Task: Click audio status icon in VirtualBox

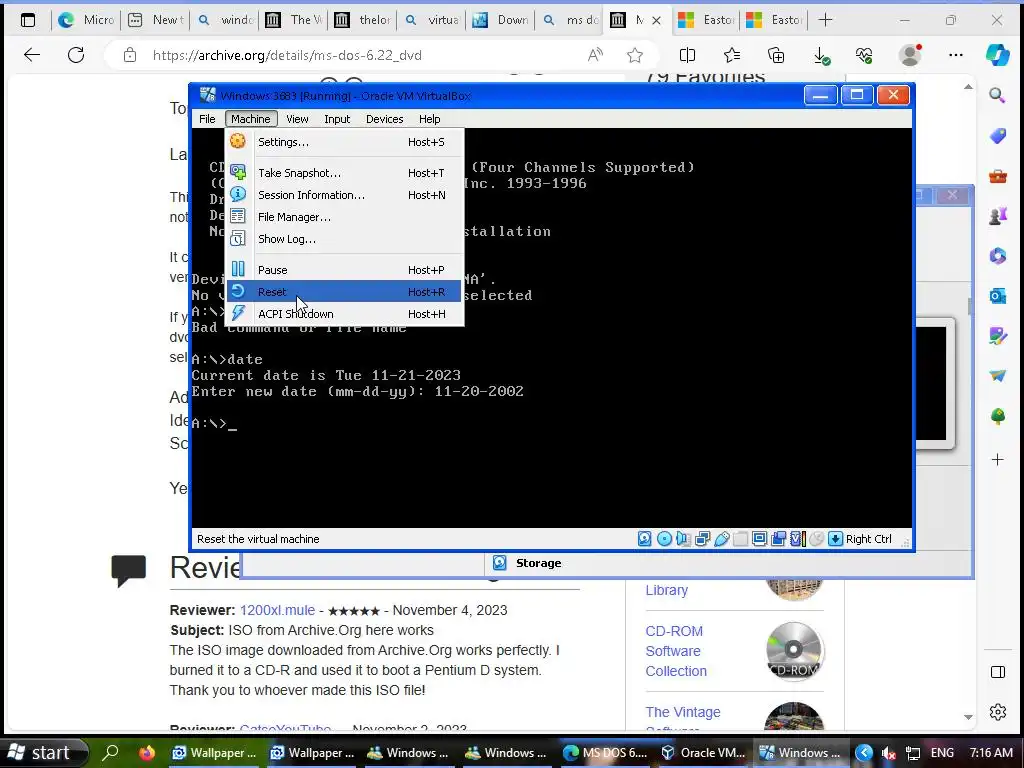Action: coord(683,539)
